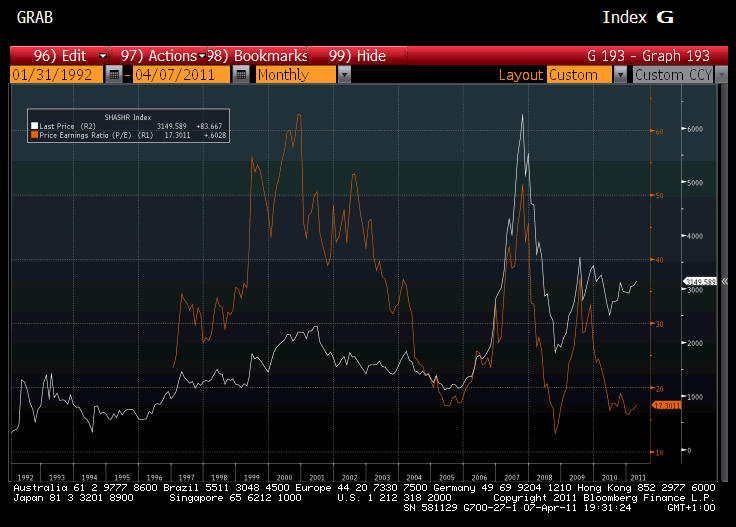Open the Custom CCY currency dropdown
This screenshot has height=527, width=736.
point(721,75)
